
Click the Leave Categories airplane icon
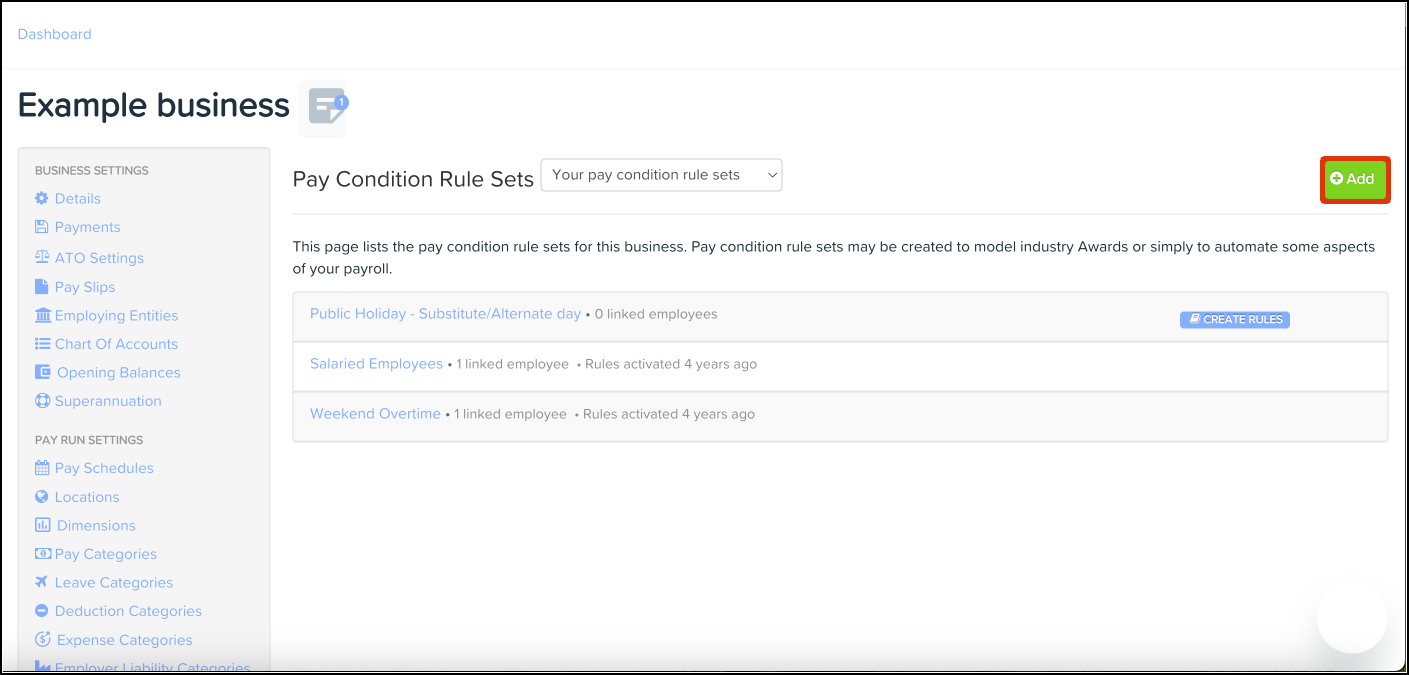pyautogui.click(x=42, y=582)
